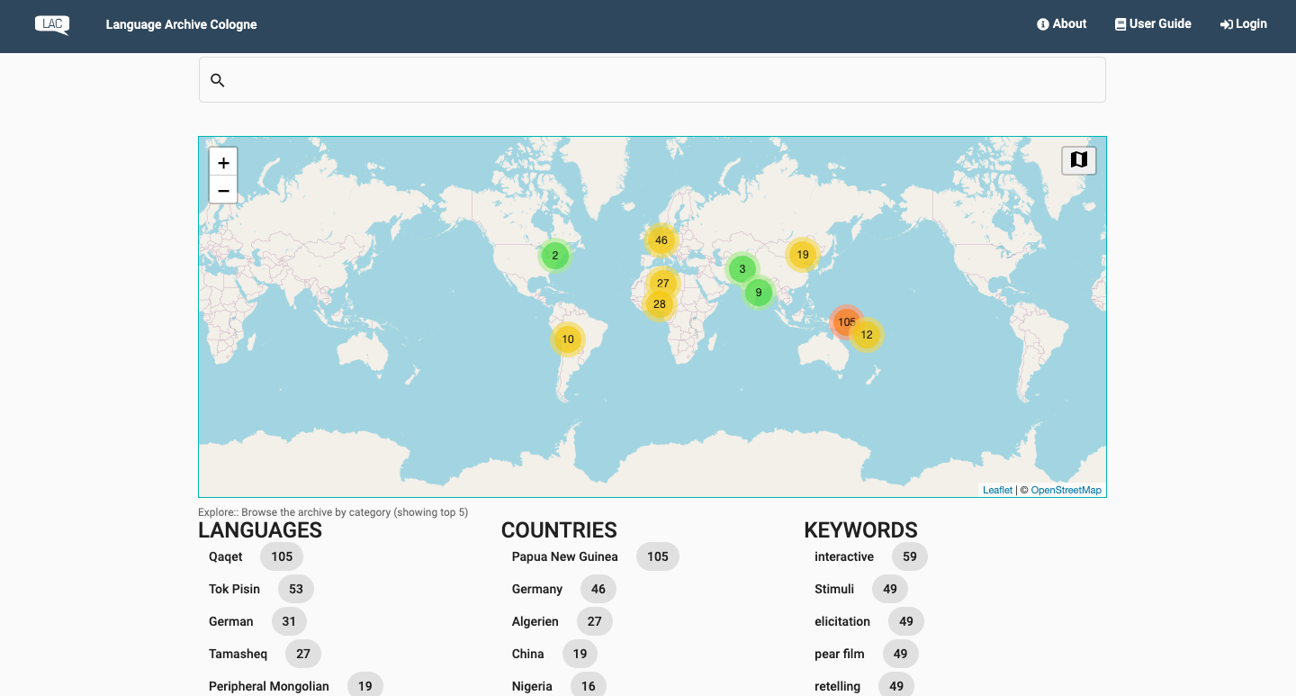Zoom in on the map
Image resolution: width=1296 pixels, height=696 pixels.
click(223, 163)
